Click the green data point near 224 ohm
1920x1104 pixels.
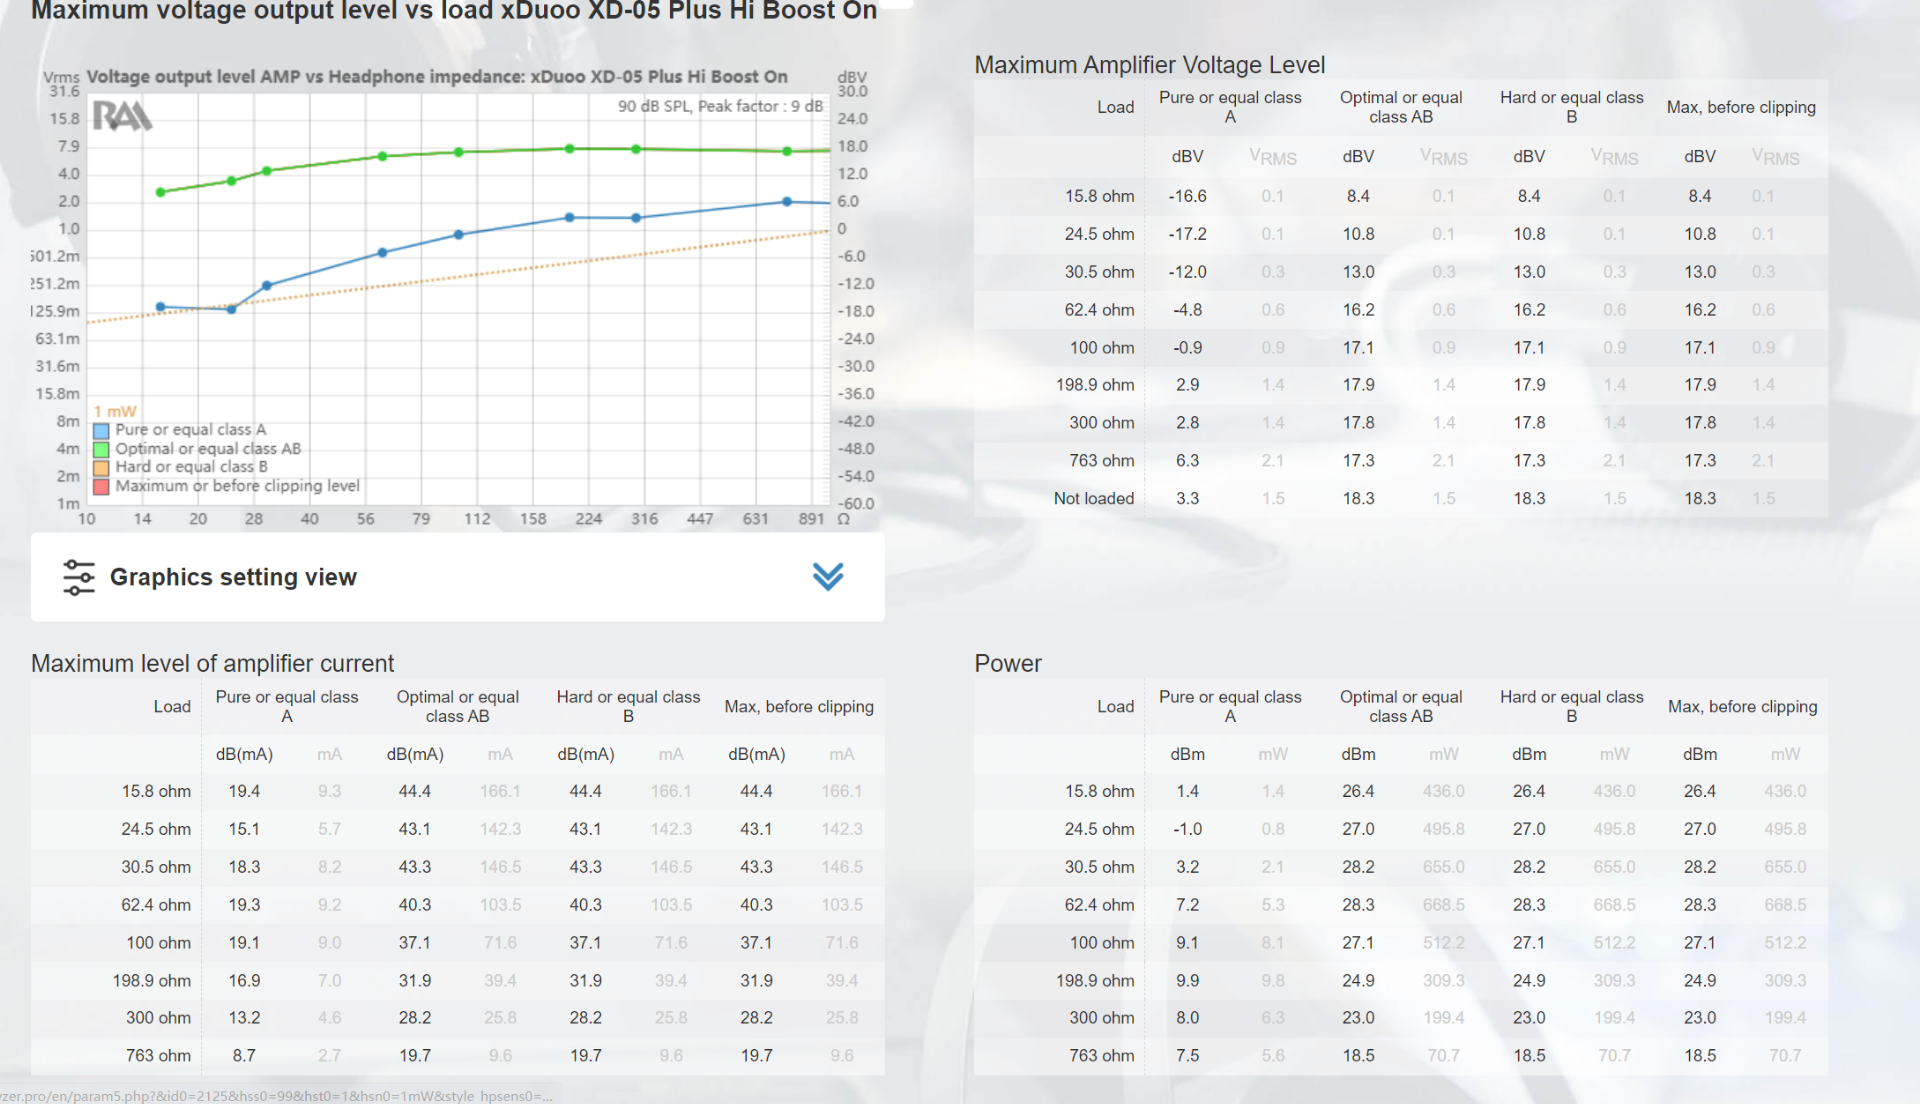pos(570,149)
